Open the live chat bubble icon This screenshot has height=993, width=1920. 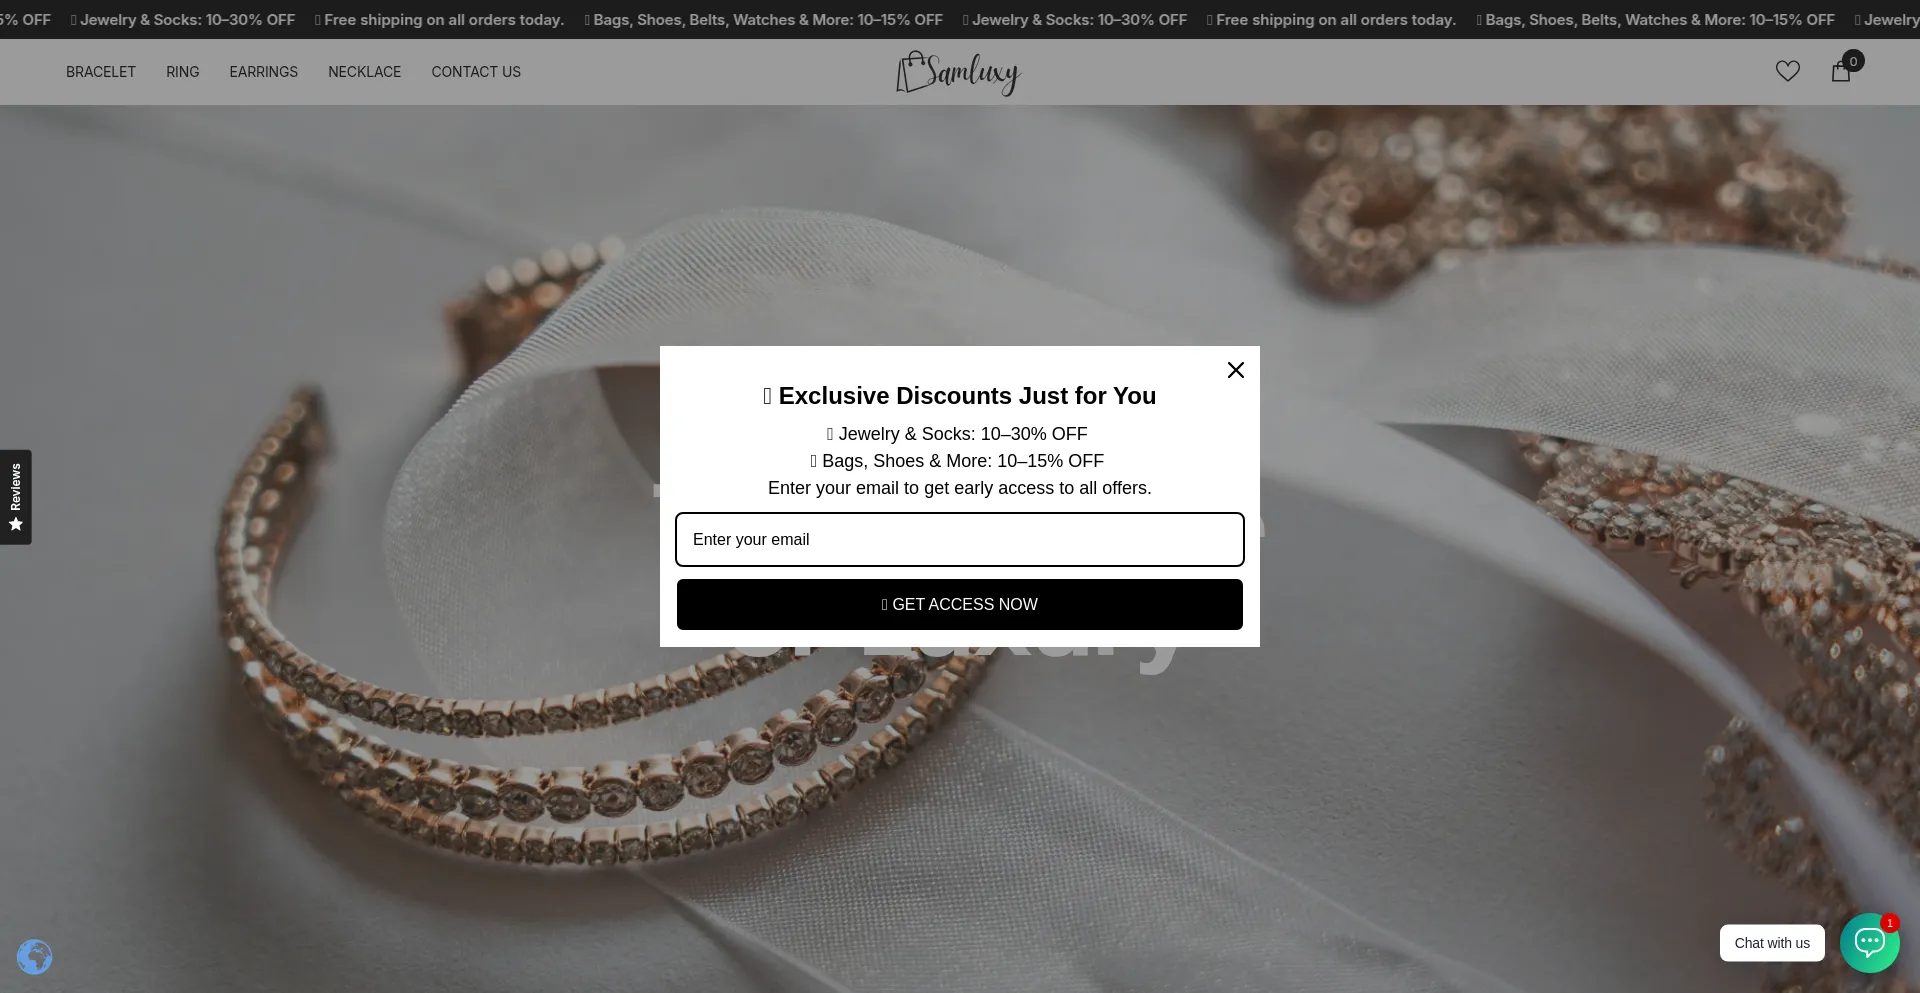pos(1868,943)
